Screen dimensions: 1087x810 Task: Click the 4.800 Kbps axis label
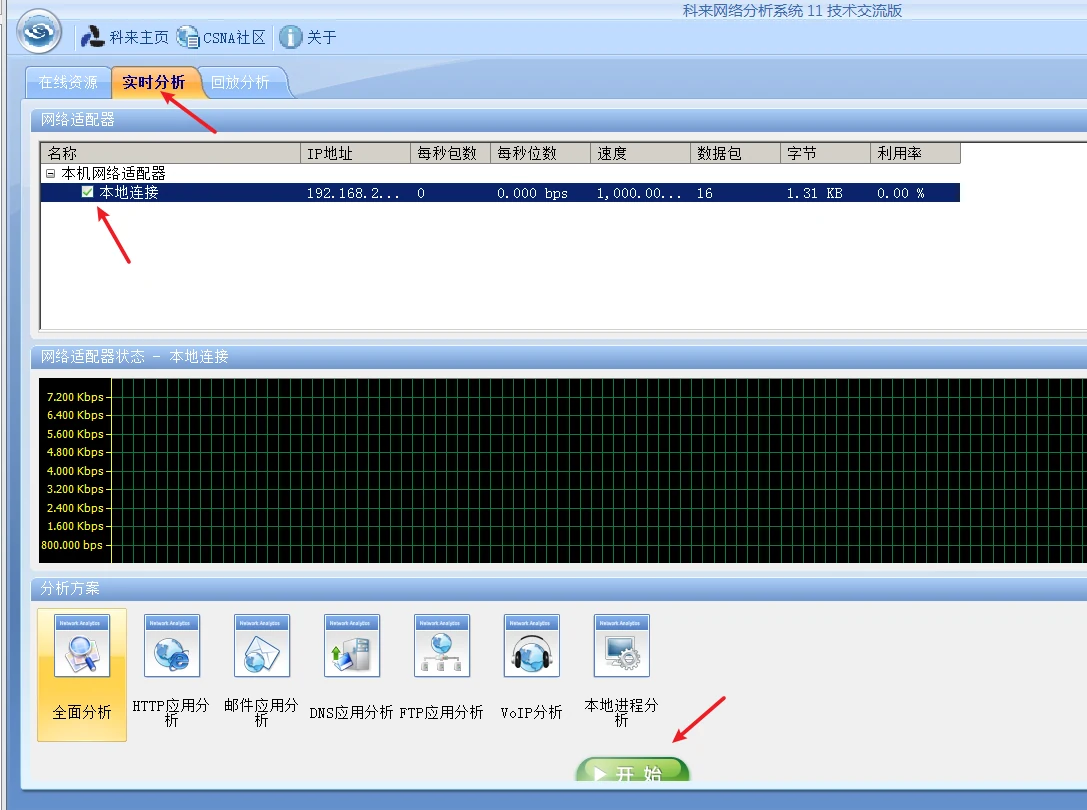pyautogui.click(x=75, y=452)
